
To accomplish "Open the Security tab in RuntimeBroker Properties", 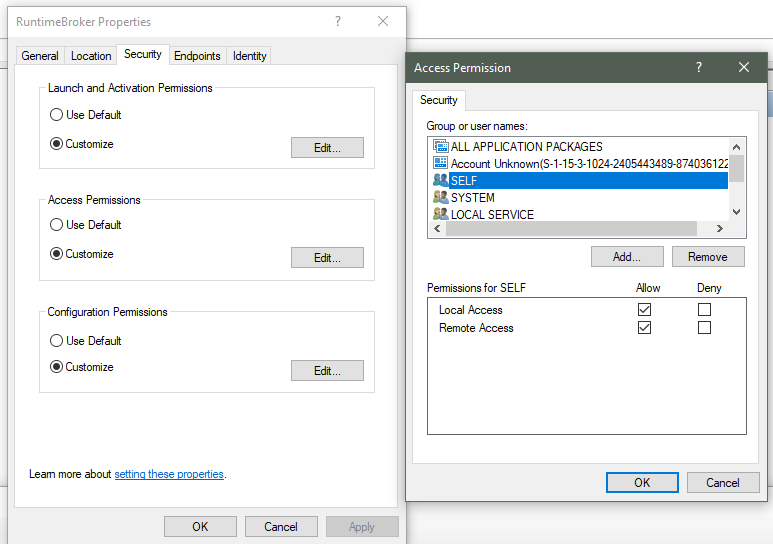I will point(142,54).
